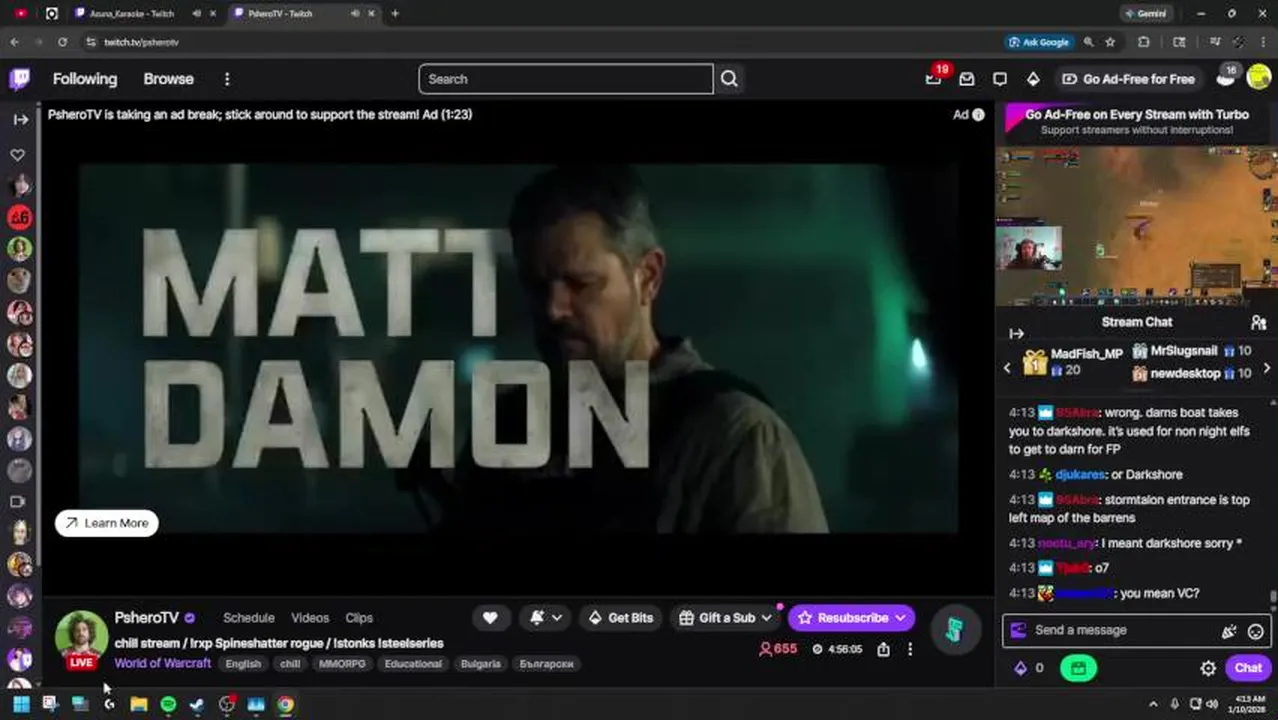The width and height of the screenshot is (1278, 720).
Task: Claim the green channel points bonus
Action: [x=1078, y=668]
